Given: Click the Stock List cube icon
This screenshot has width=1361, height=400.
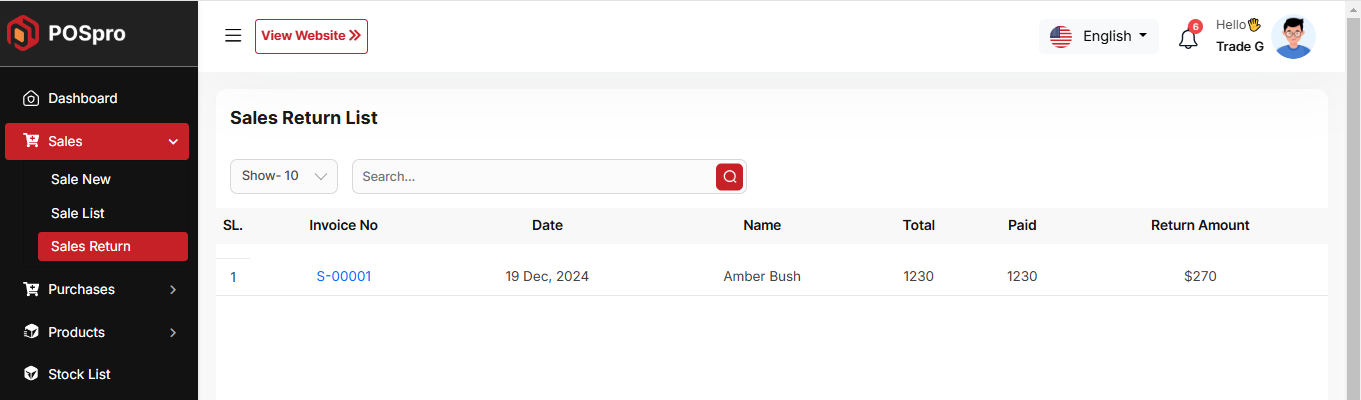Looking at the screenshot, I should click(31, 374).
